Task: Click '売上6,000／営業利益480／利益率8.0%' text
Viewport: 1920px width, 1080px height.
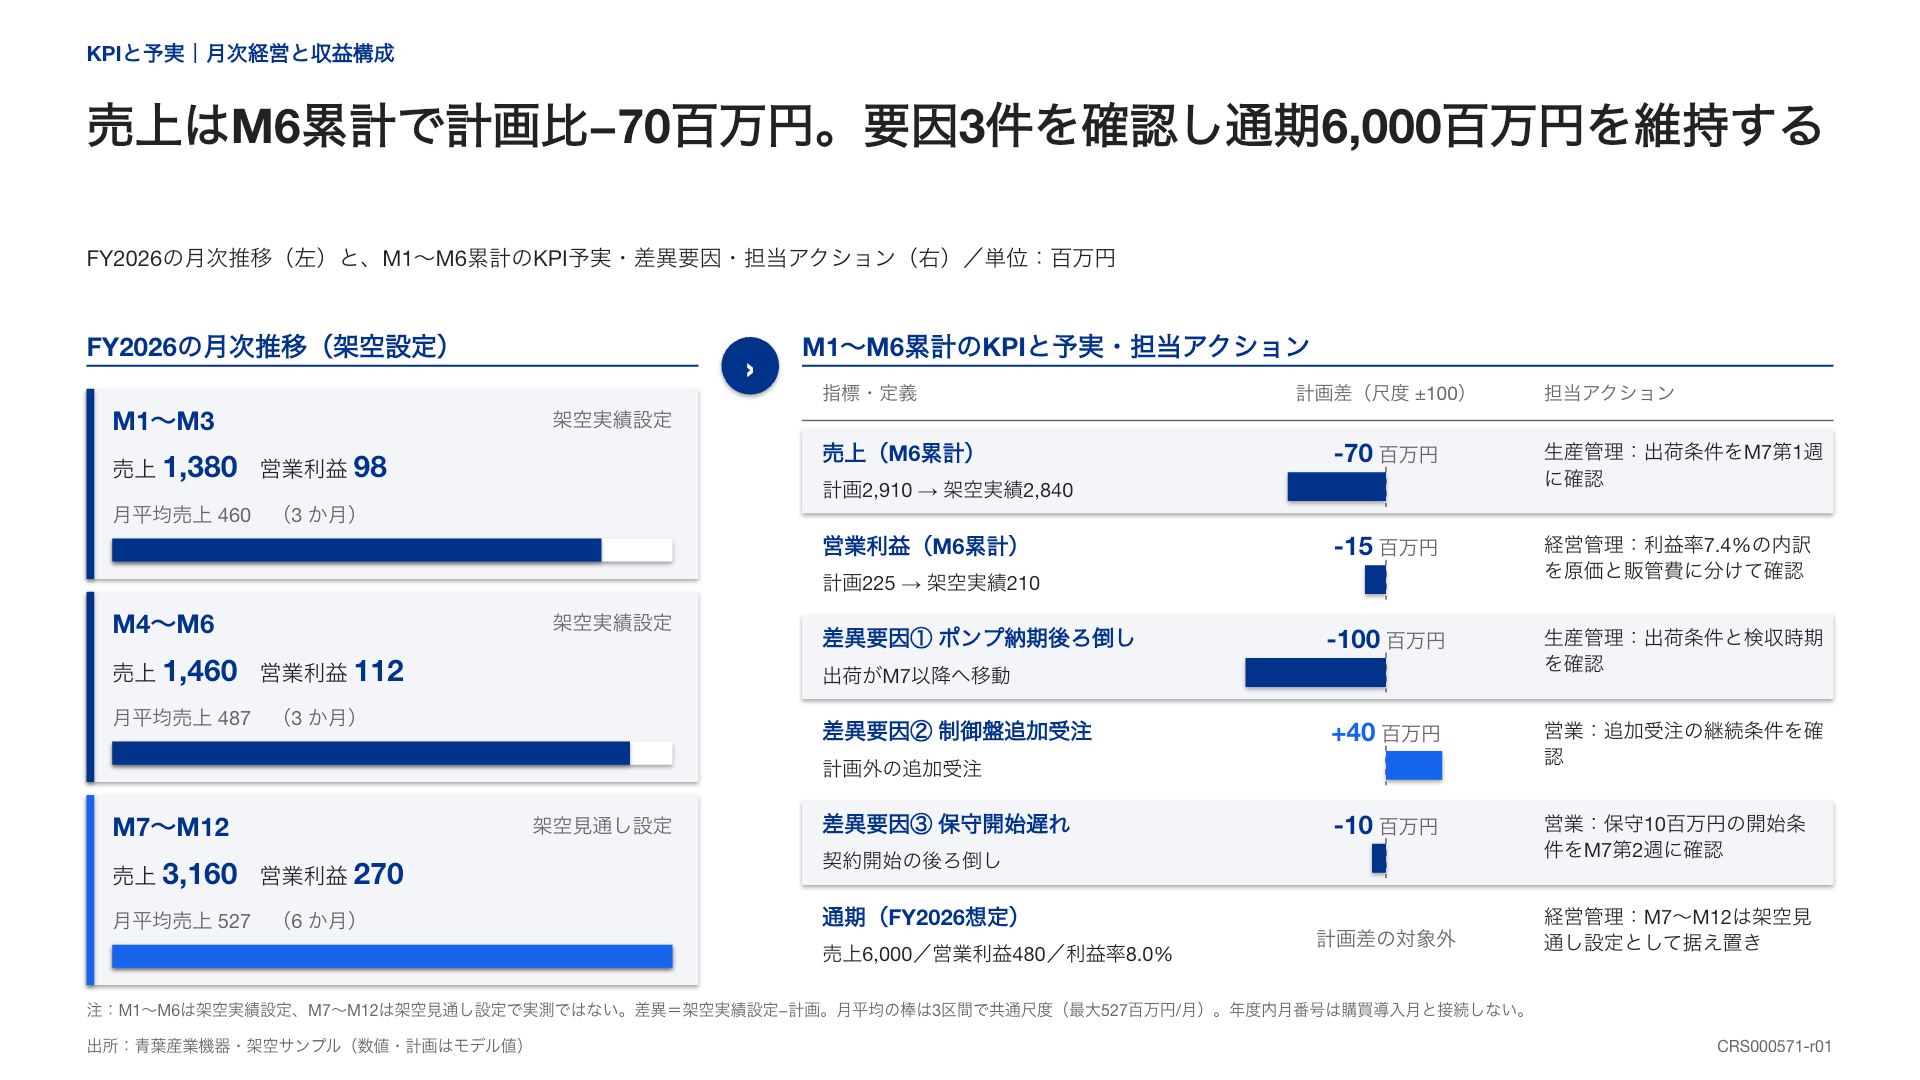Action: coord(997,954)
